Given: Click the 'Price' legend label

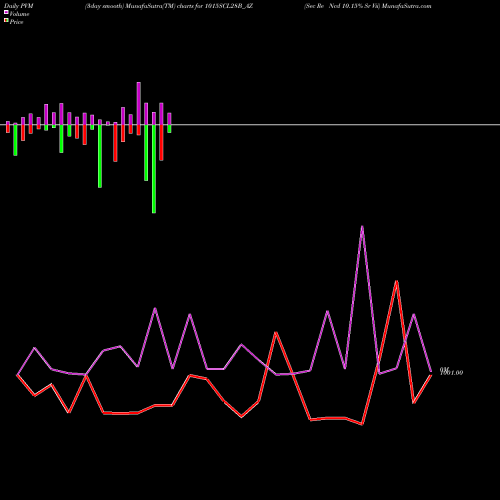Looking at the screenshot, I should click(16, 22).
